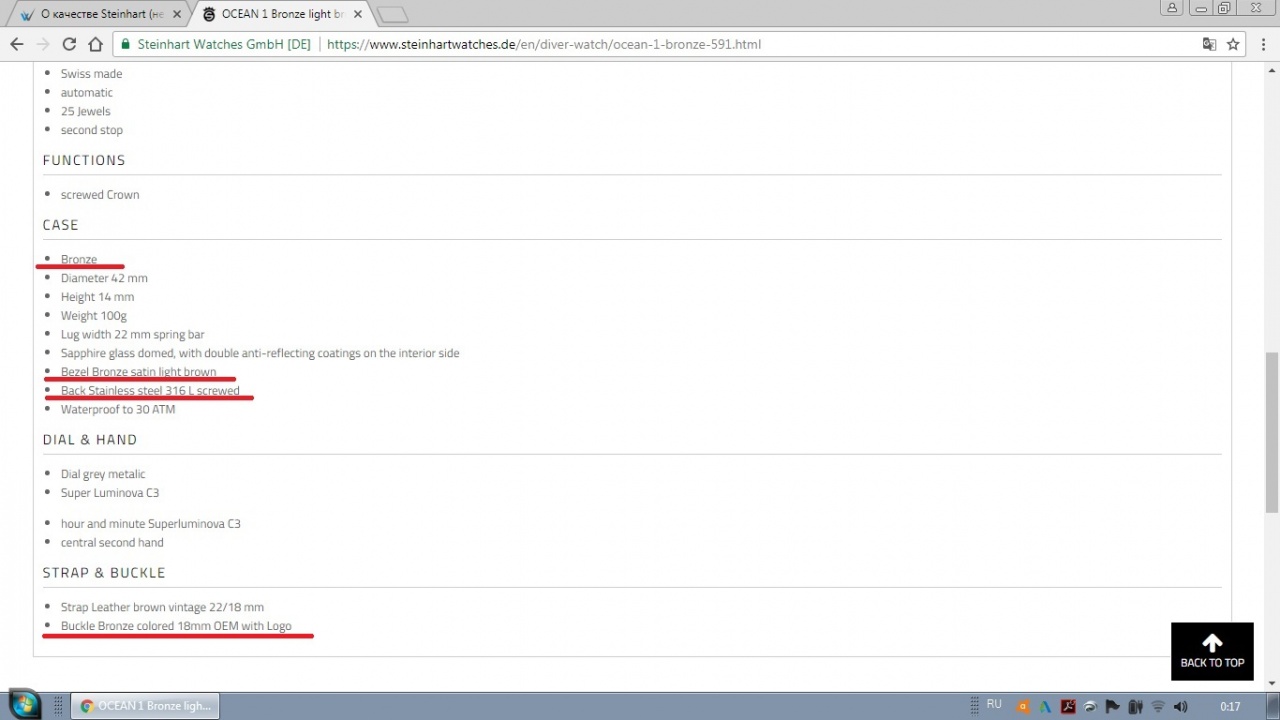Close the 'О качестве Steinhart' tab

coord(177,14)
